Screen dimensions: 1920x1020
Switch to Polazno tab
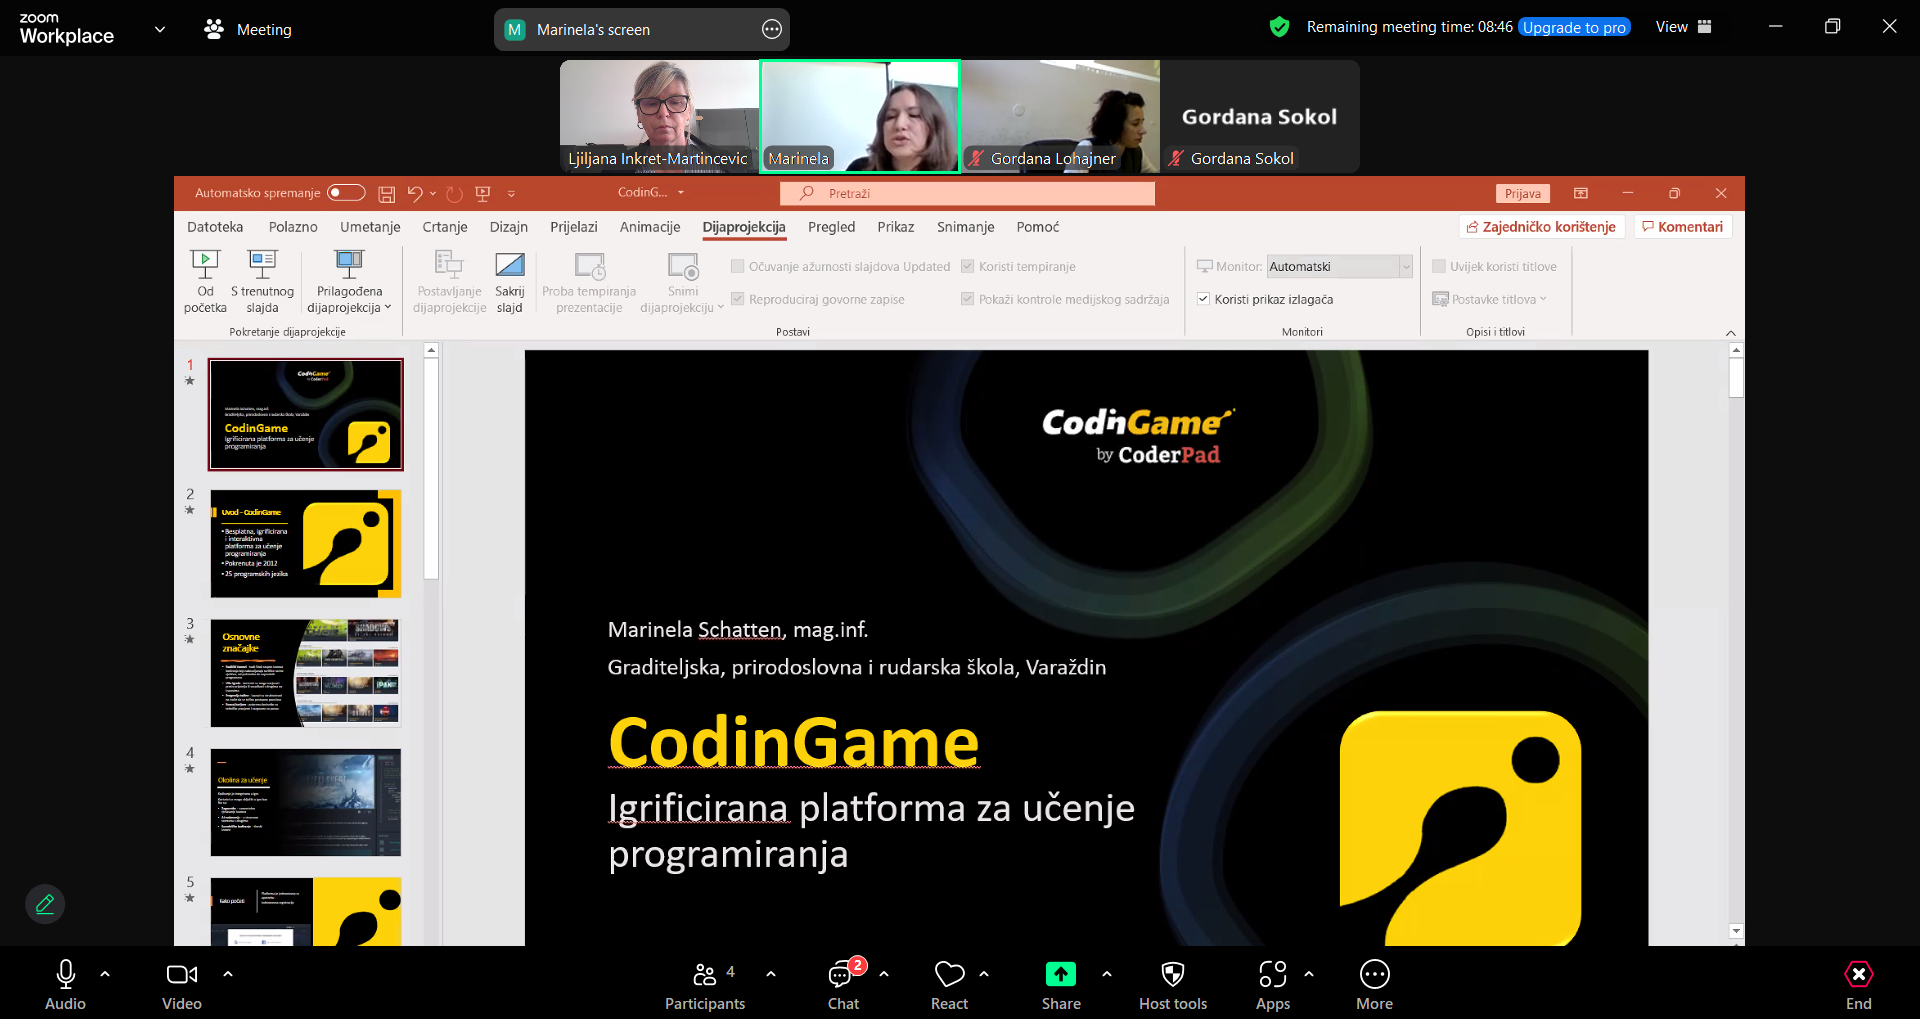293,227
